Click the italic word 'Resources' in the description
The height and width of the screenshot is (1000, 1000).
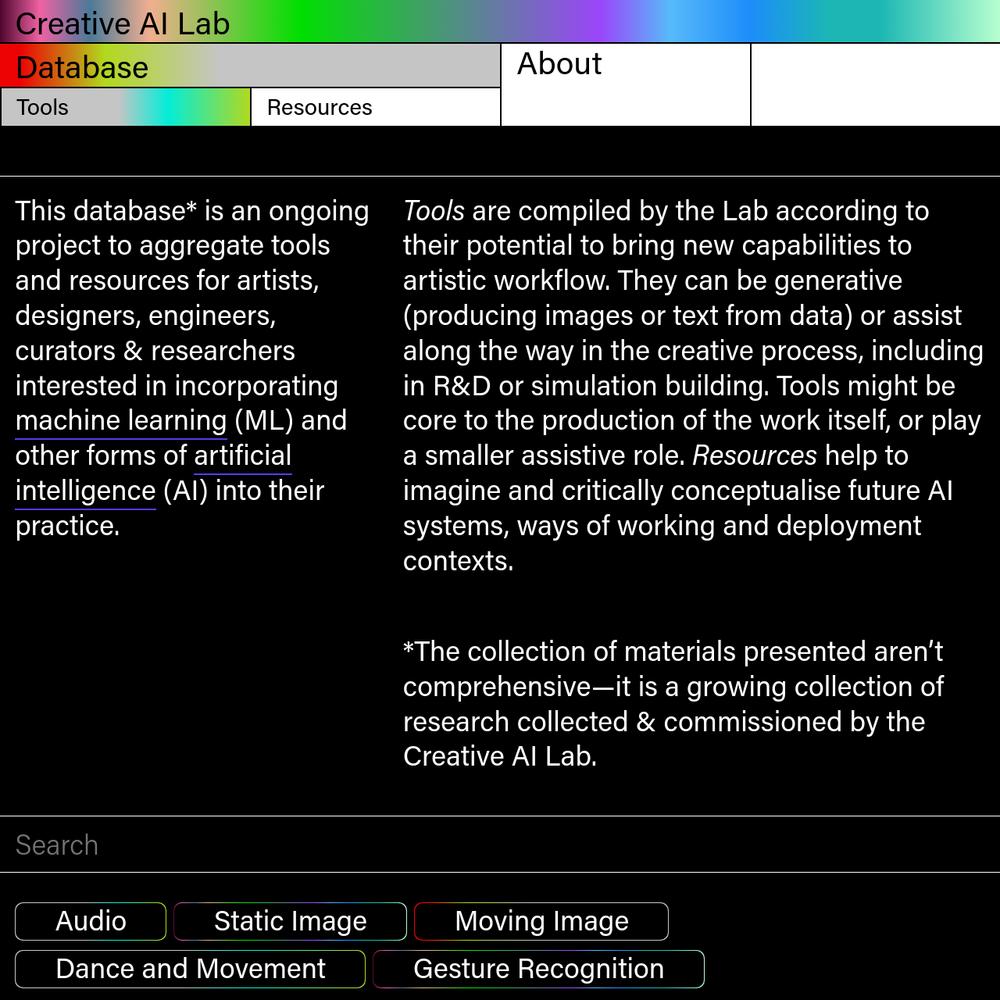tap(754, 456)
